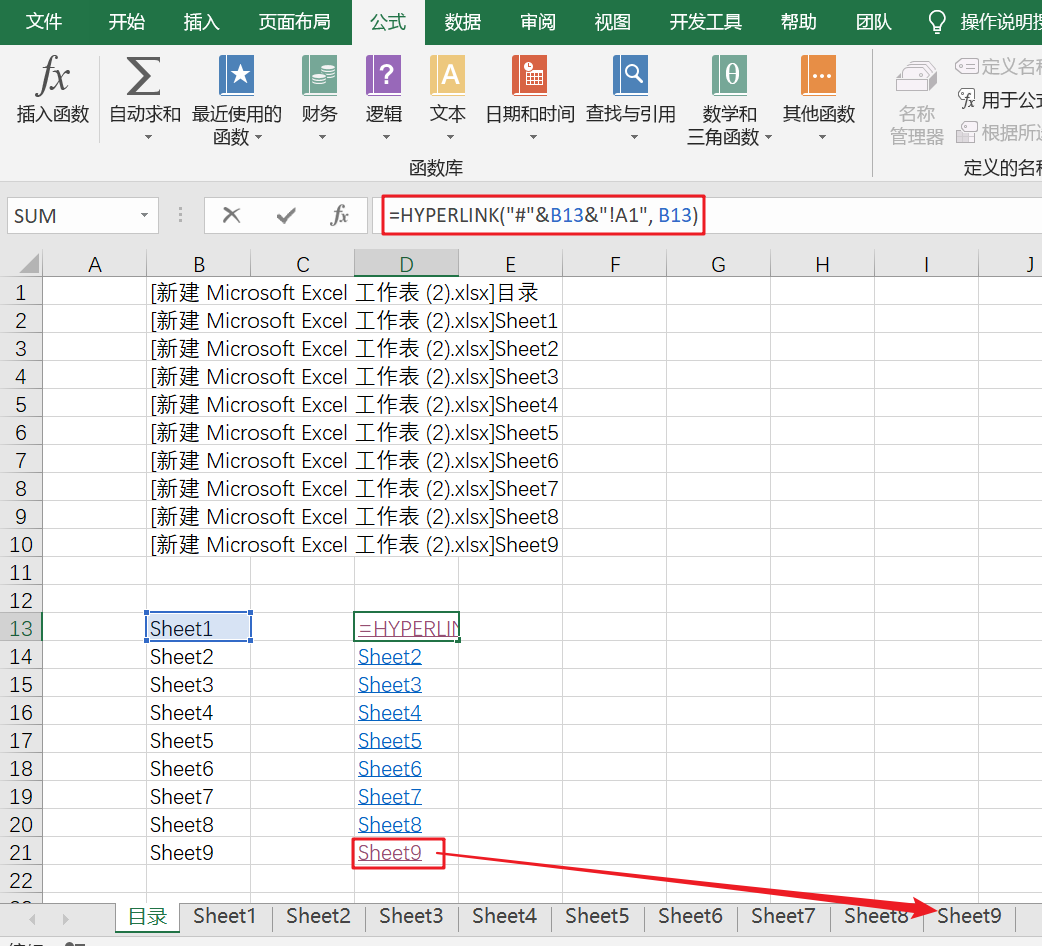Select cell B14 containing Sheet2
Viewport: 1042px width, 946px height.
198,656
